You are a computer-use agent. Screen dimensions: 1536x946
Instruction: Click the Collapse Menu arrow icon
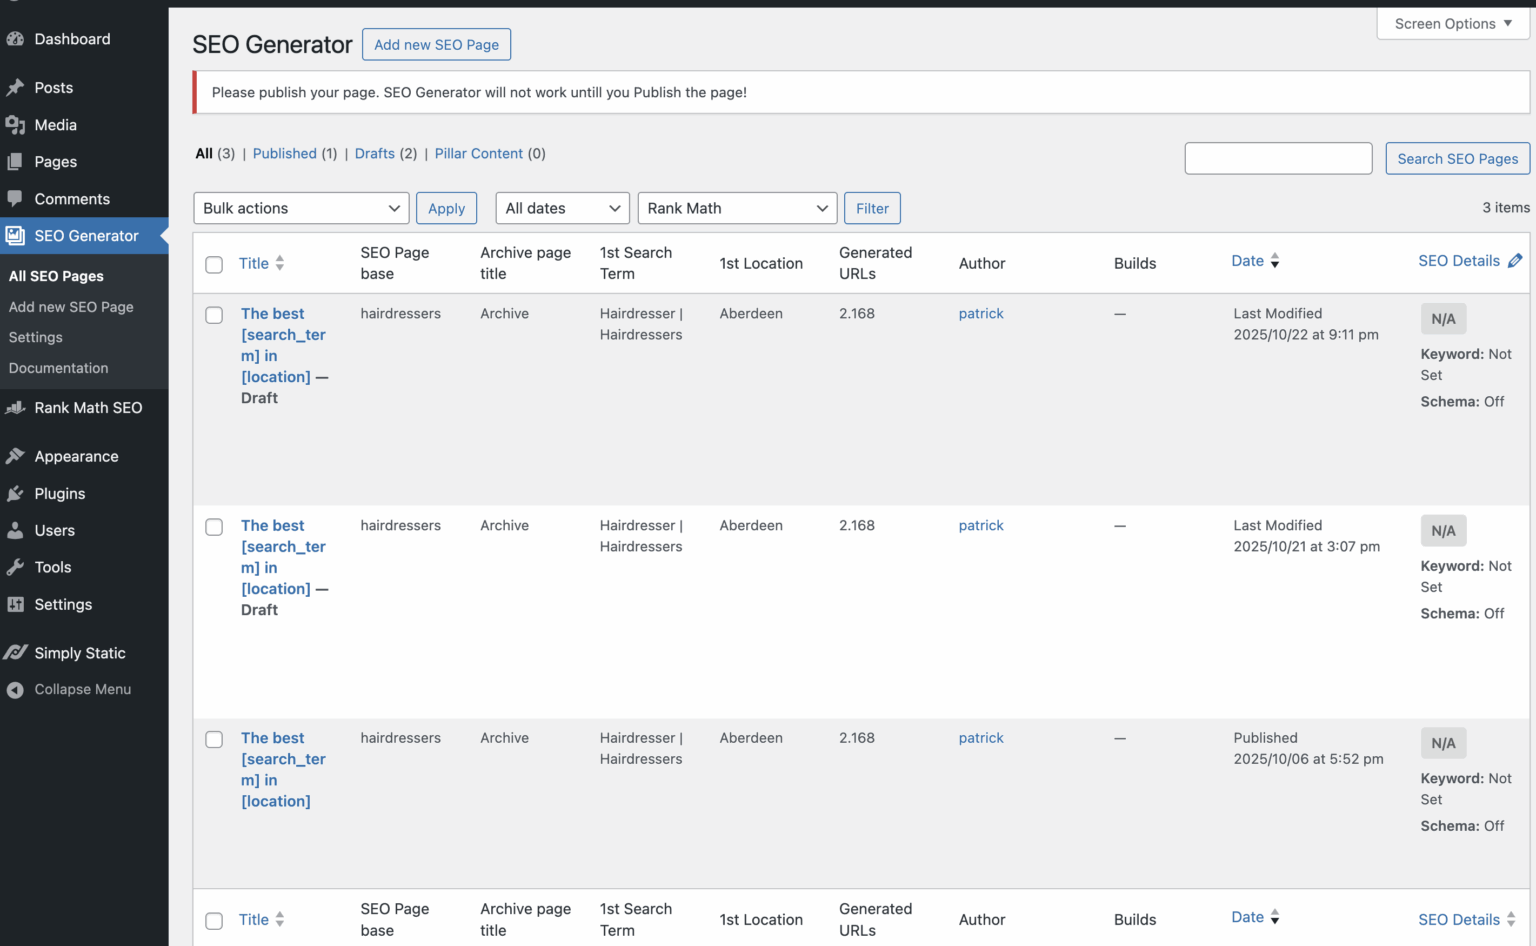point(15,690)
